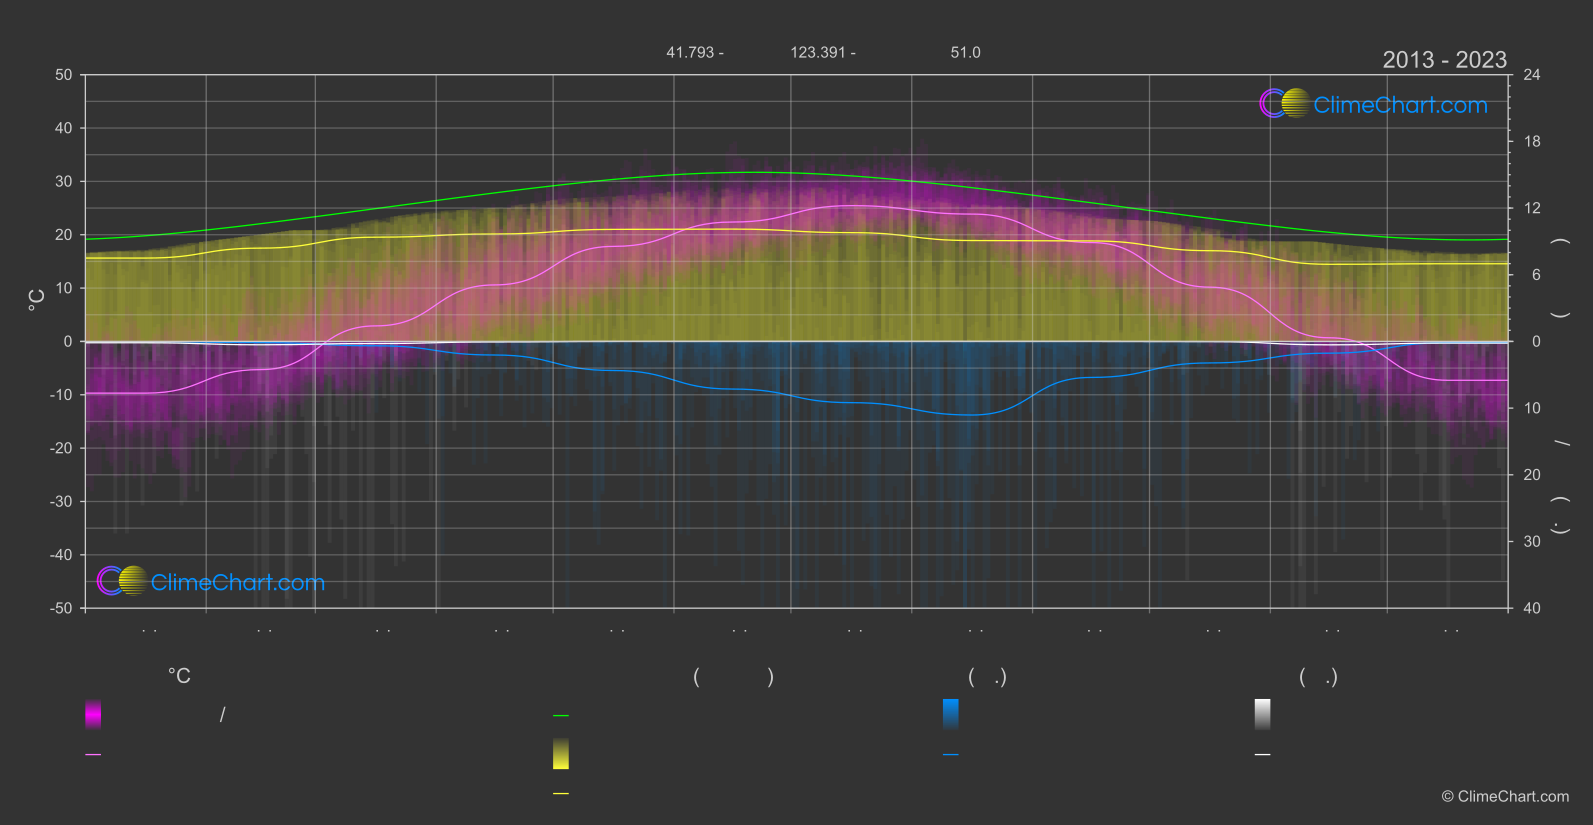Click the blue gradient precipitation legend swatch
Image resolution: width=1593 pixels, height=825 pixels.
click(x=951, y=714)
